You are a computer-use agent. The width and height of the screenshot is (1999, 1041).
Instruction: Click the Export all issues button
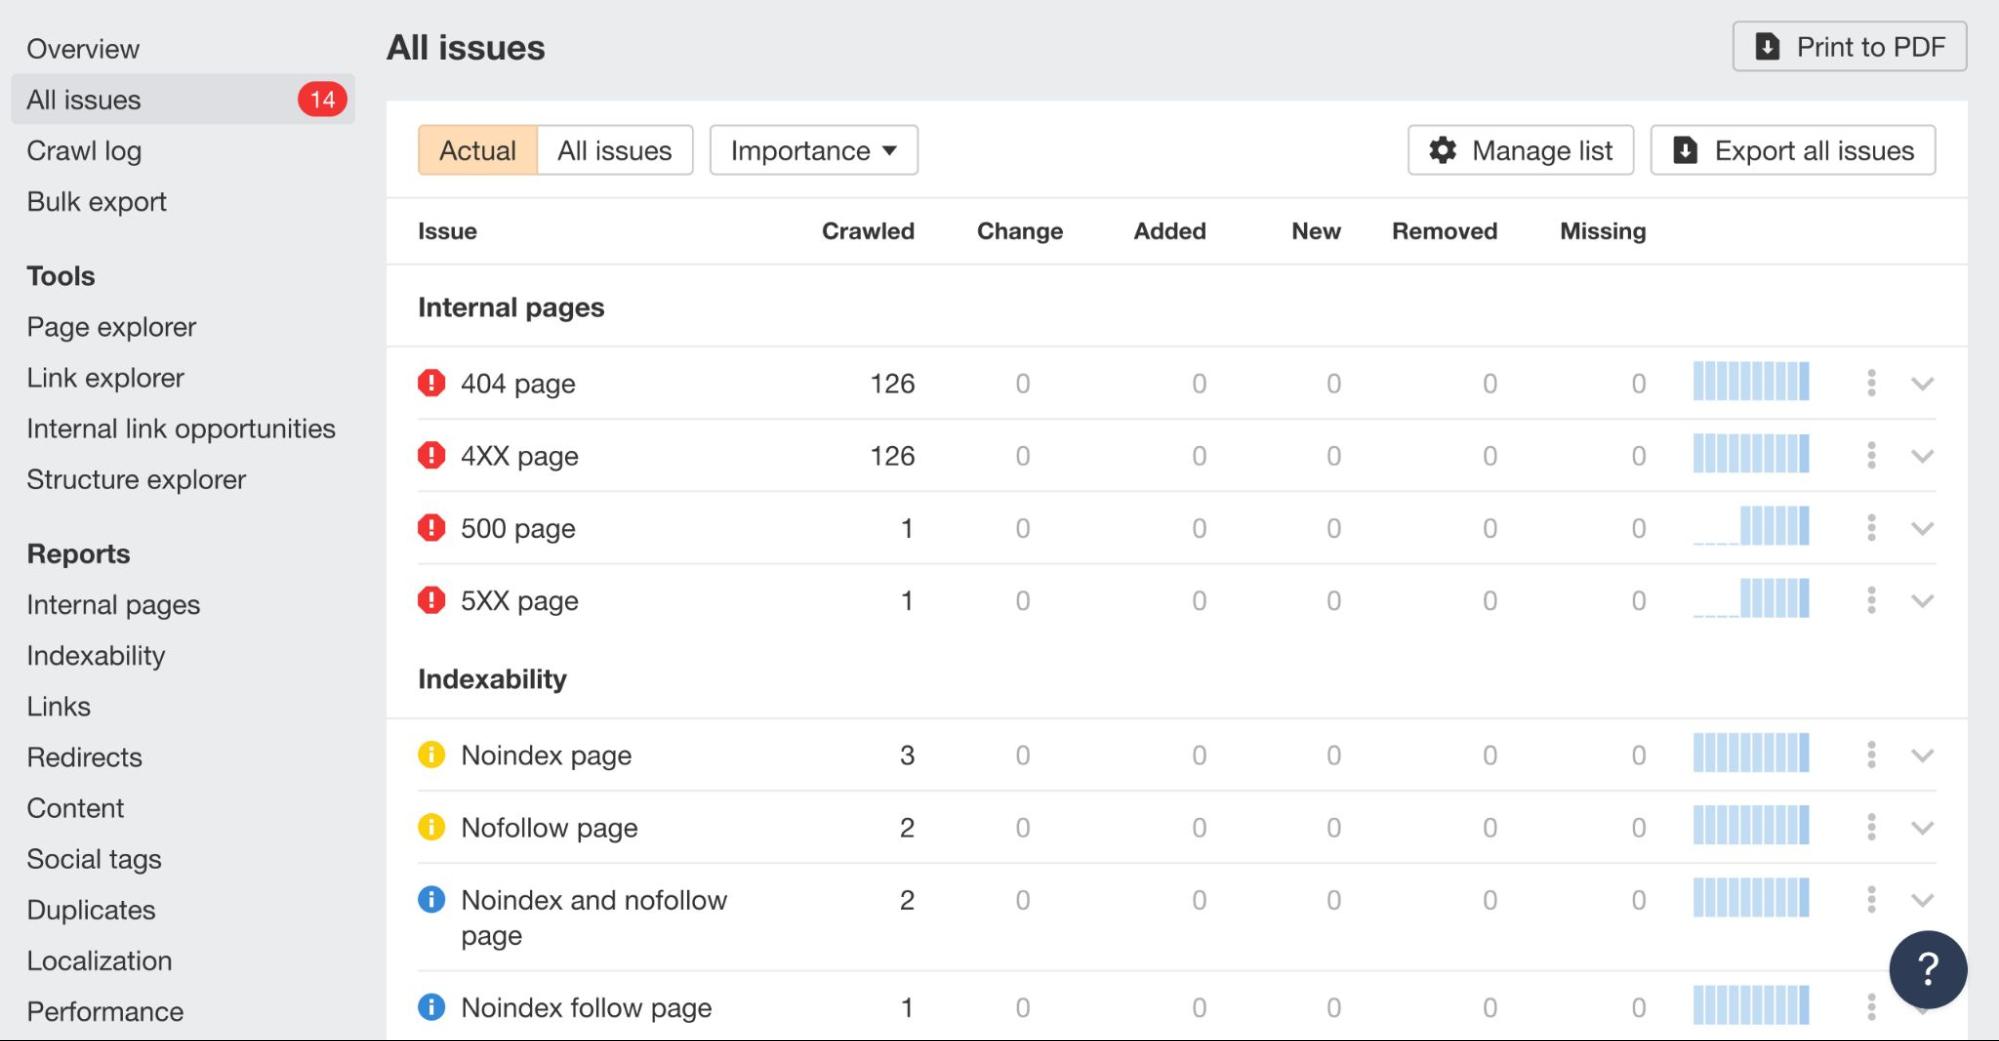[x=1793, y=150]
